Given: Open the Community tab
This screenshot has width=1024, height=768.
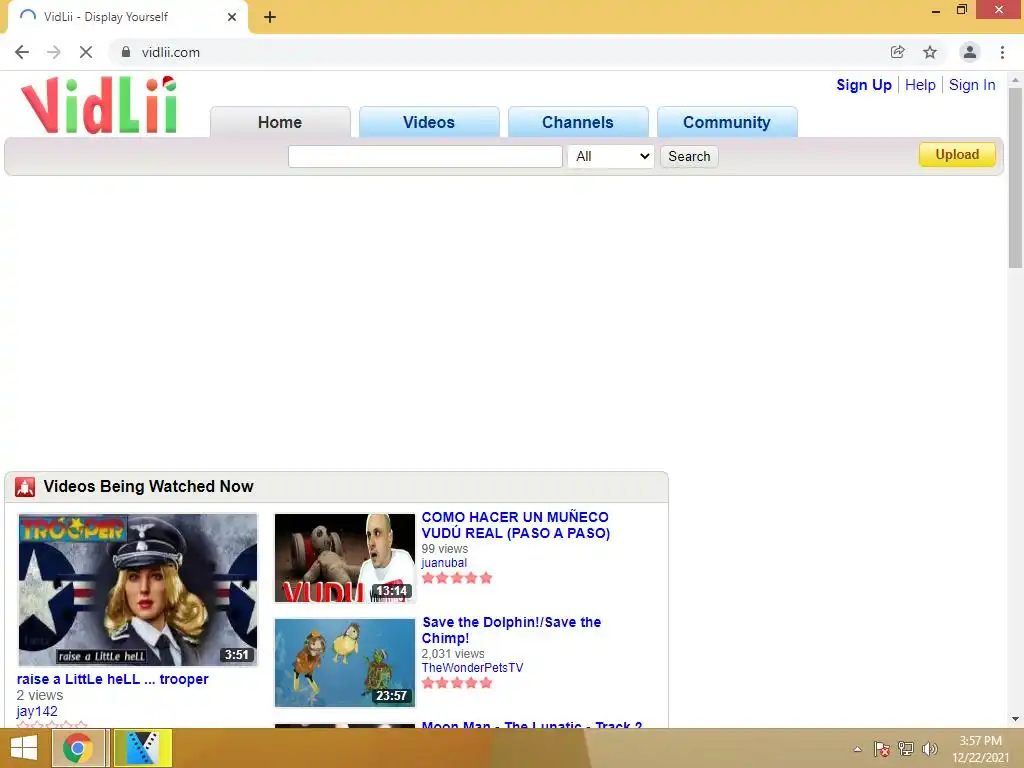Looking at the screenshot, I should coord(727,122).
